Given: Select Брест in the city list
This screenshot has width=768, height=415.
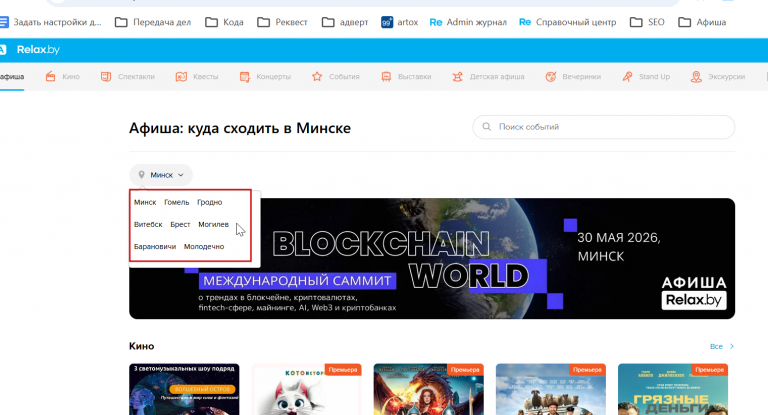Looking at the screenshot, I should pyautogui.click(x=180, y=224).
